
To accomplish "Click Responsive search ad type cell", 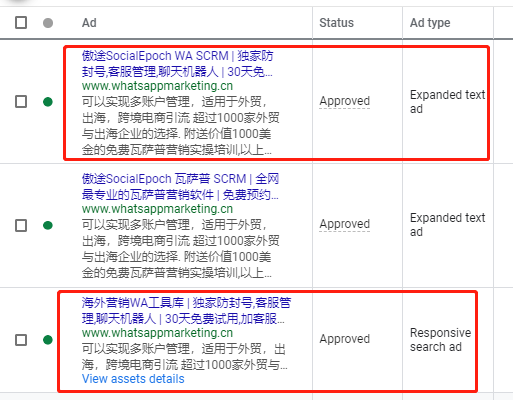I will coord(440,340).
